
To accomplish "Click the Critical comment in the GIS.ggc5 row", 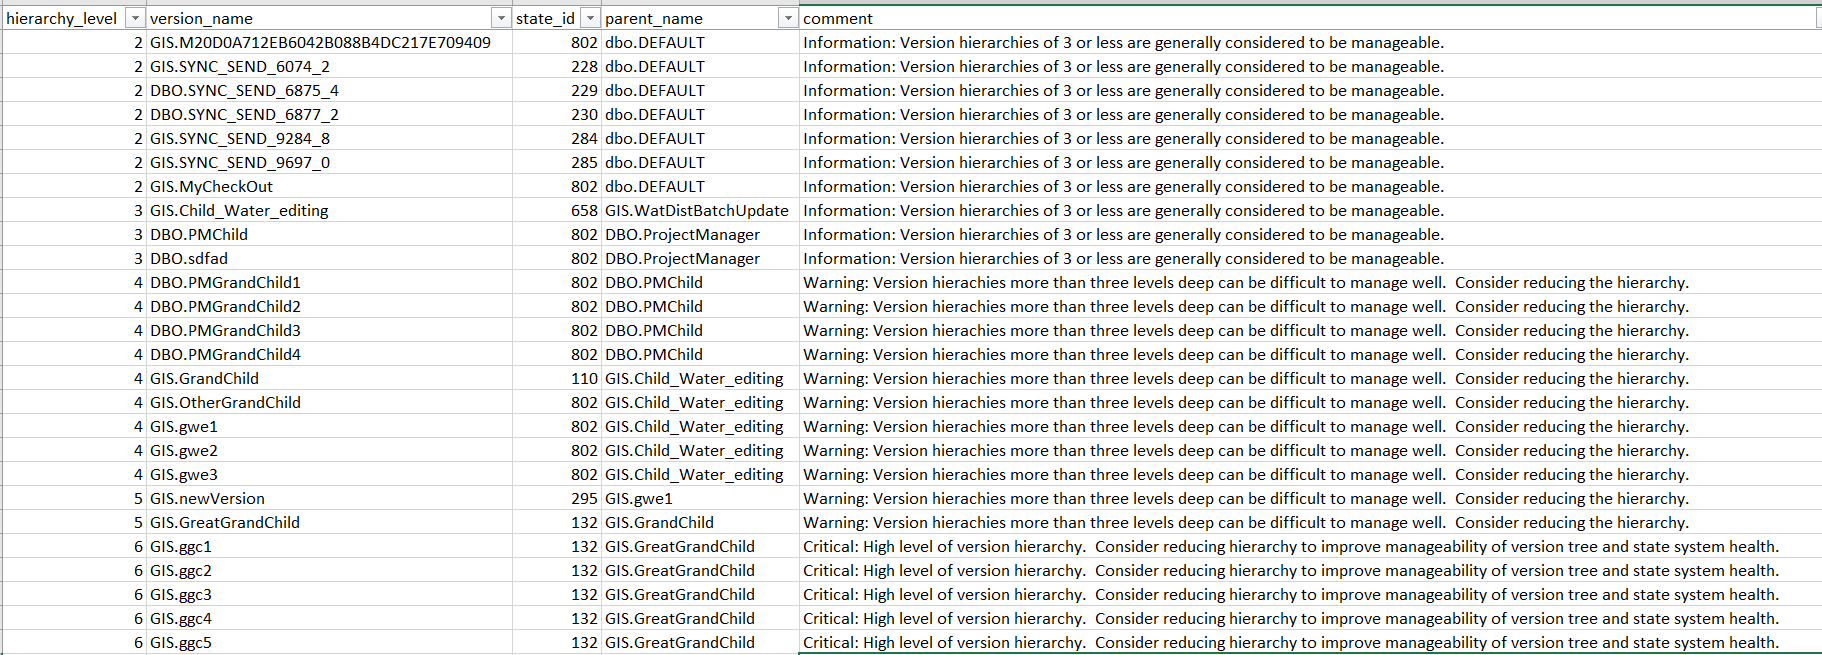I will (1310, 642).
